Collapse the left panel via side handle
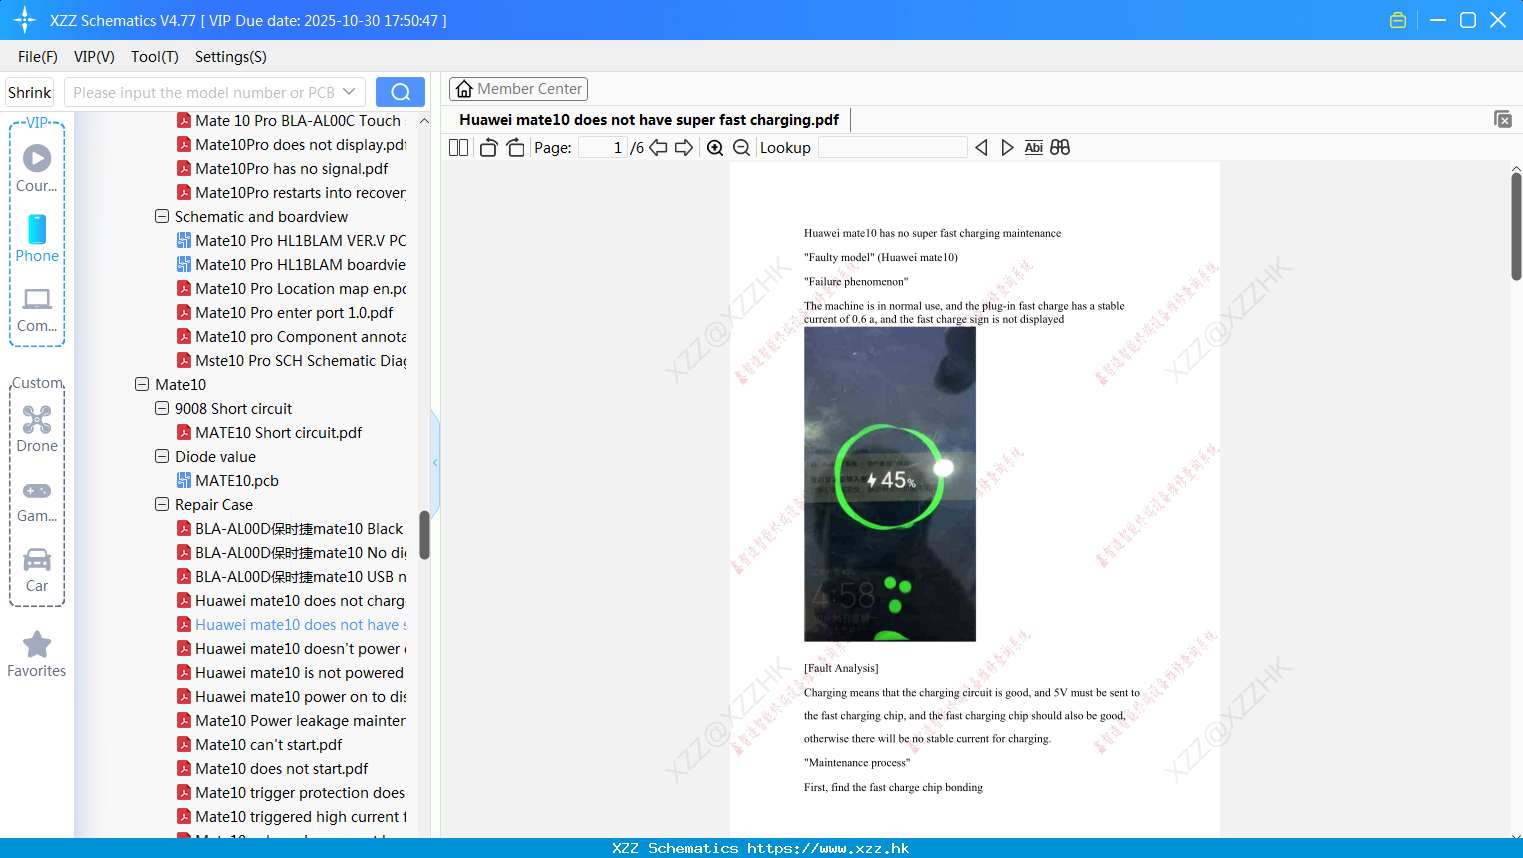The width and height of the screenshot is (1523, 858). click(435, 462)
